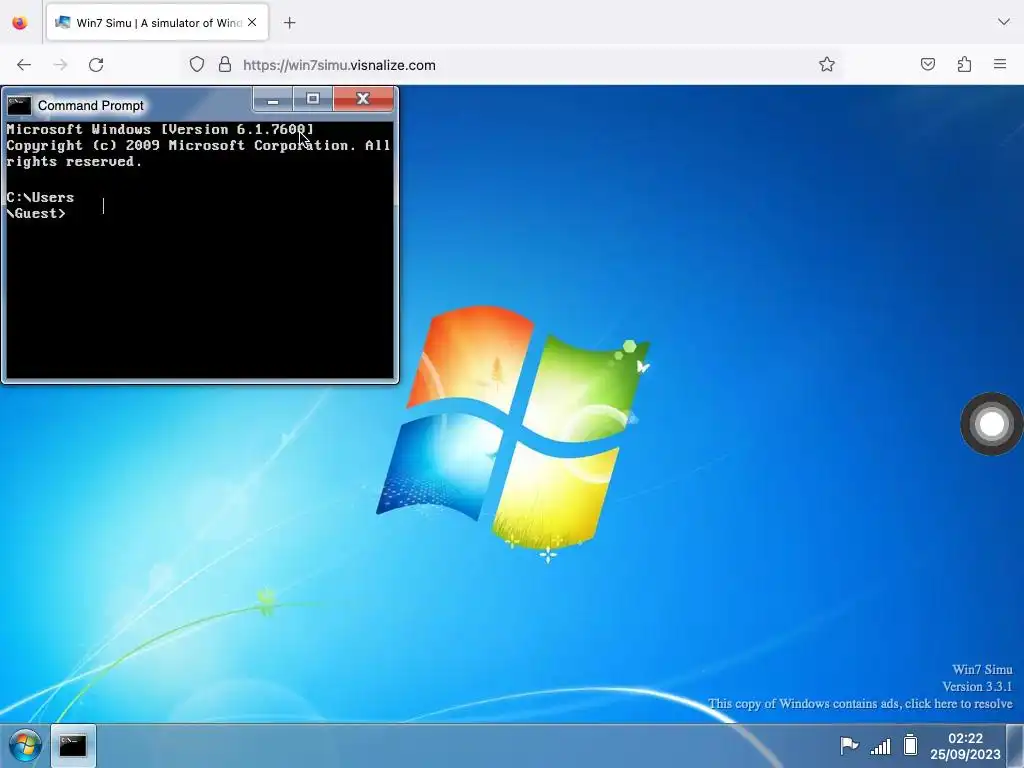Open Action Center flag icon in tray
Viewport: 1024px width, 768px height.
coord(849,745)
